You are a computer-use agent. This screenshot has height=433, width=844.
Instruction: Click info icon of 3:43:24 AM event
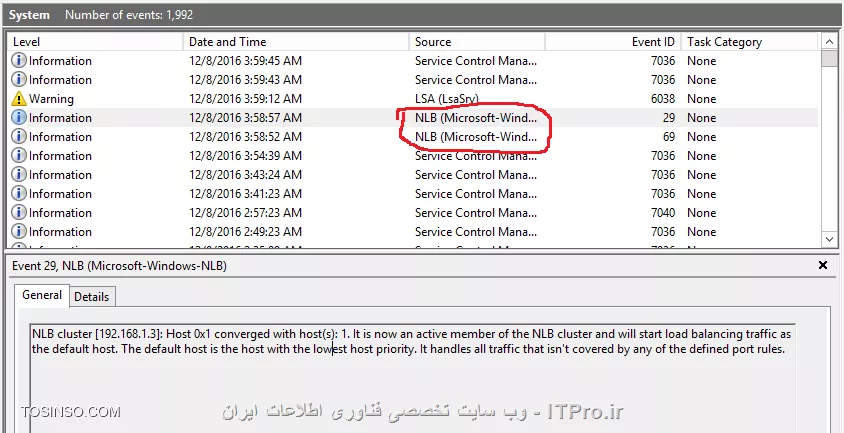19,175
